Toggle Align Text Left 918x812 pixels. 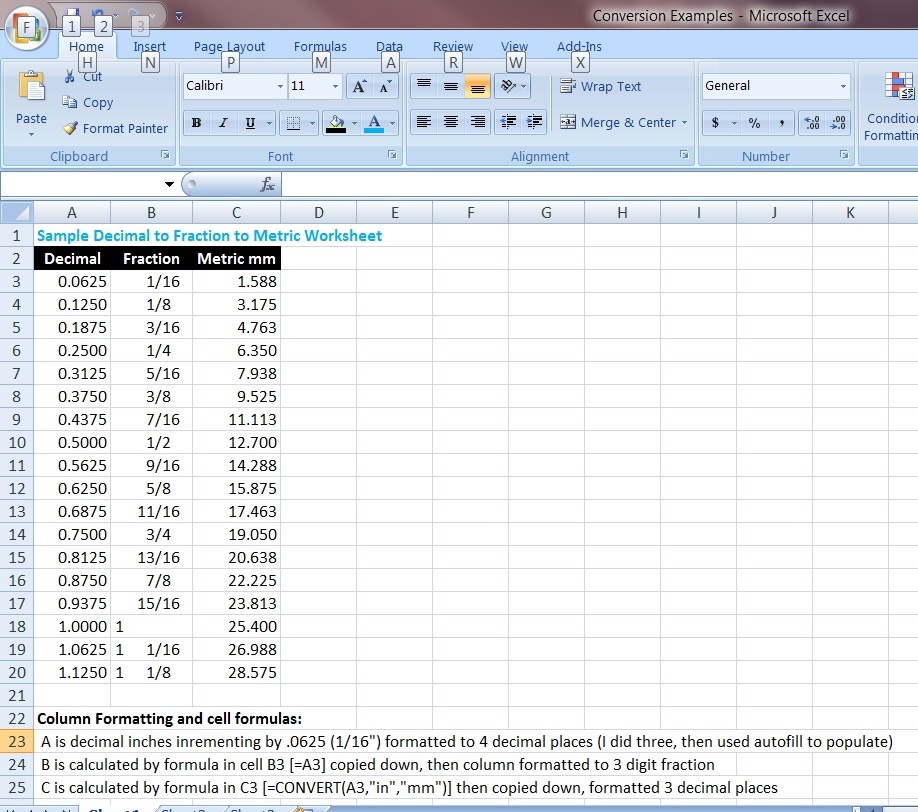tap(424, 122)
